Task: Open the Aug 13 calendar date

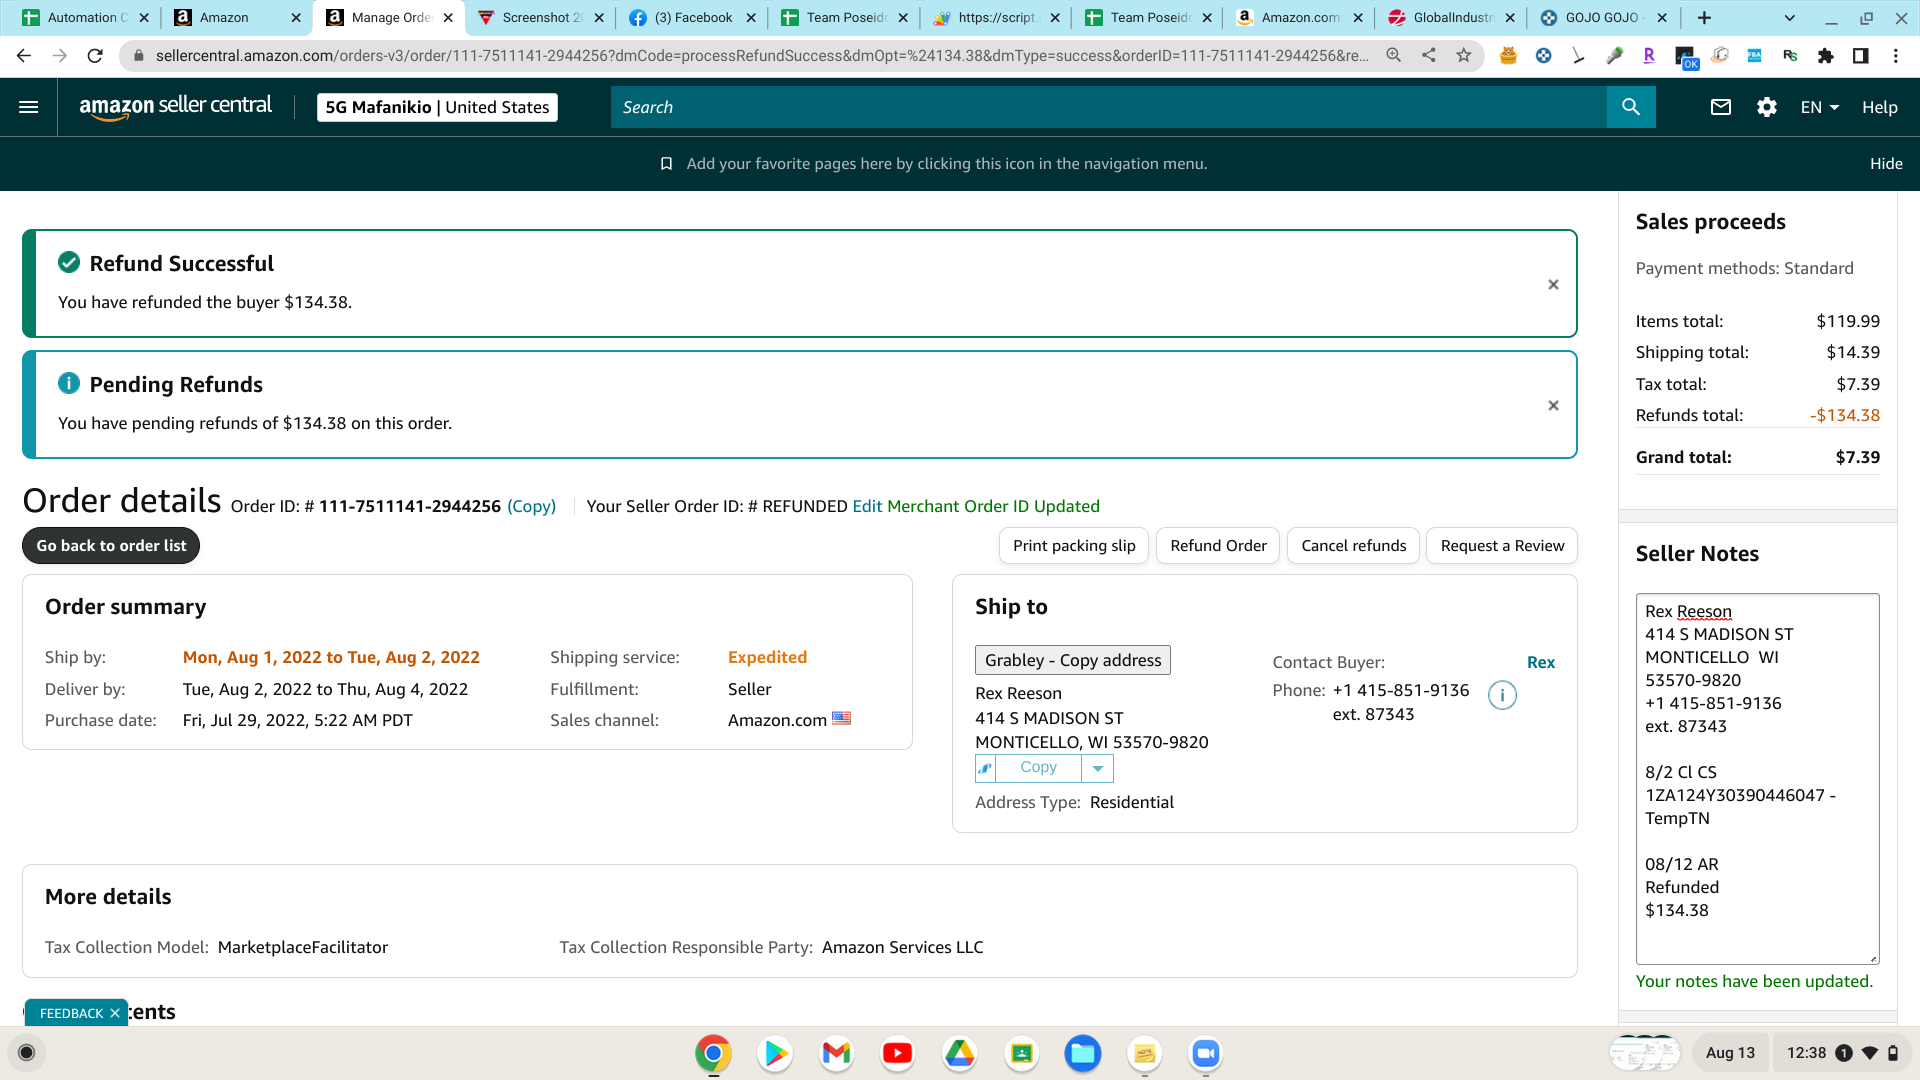Action: [x=1730, y=1053]
